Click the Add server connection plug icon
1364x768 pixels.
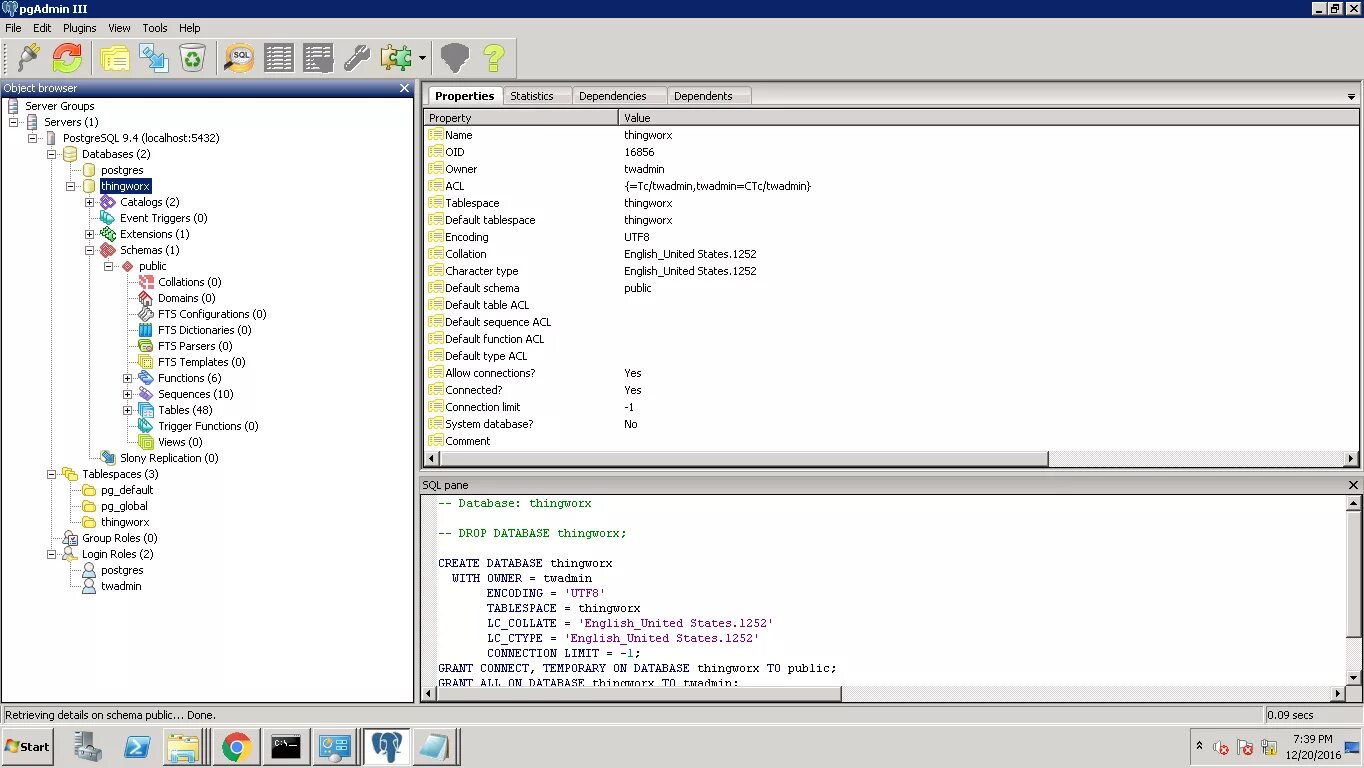coord(29,58)
